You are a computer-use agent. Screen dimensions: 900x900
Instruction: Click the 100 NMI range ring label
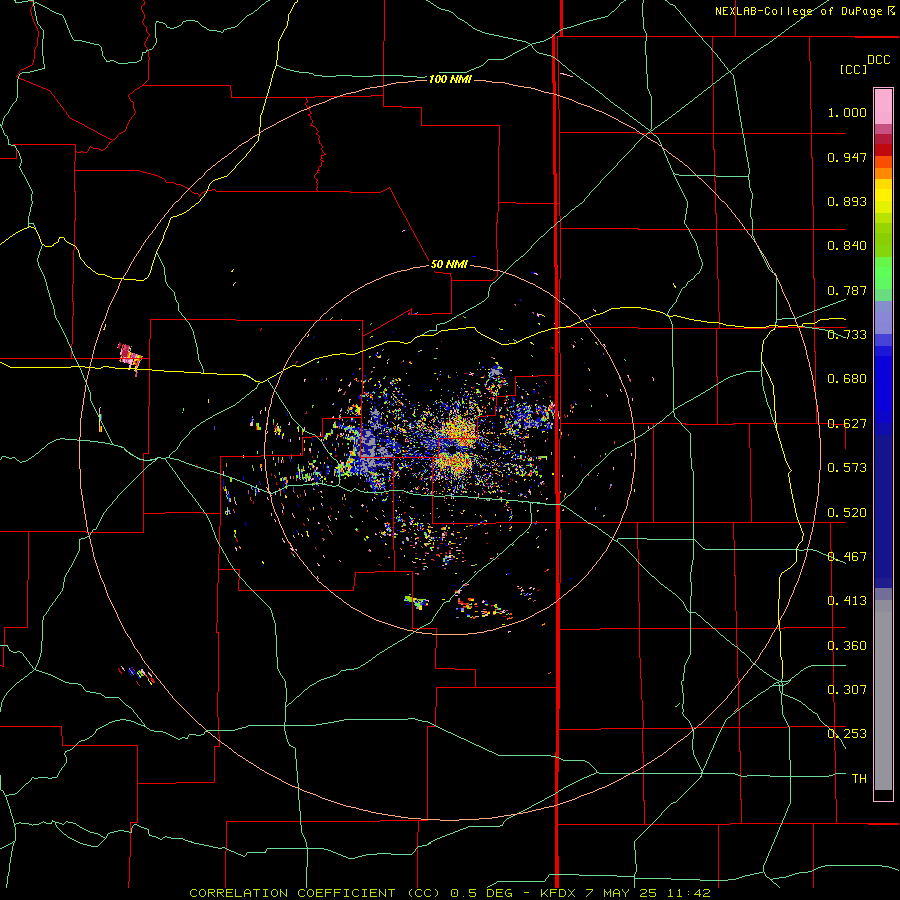pyautogui.click(x=450, y=79)
